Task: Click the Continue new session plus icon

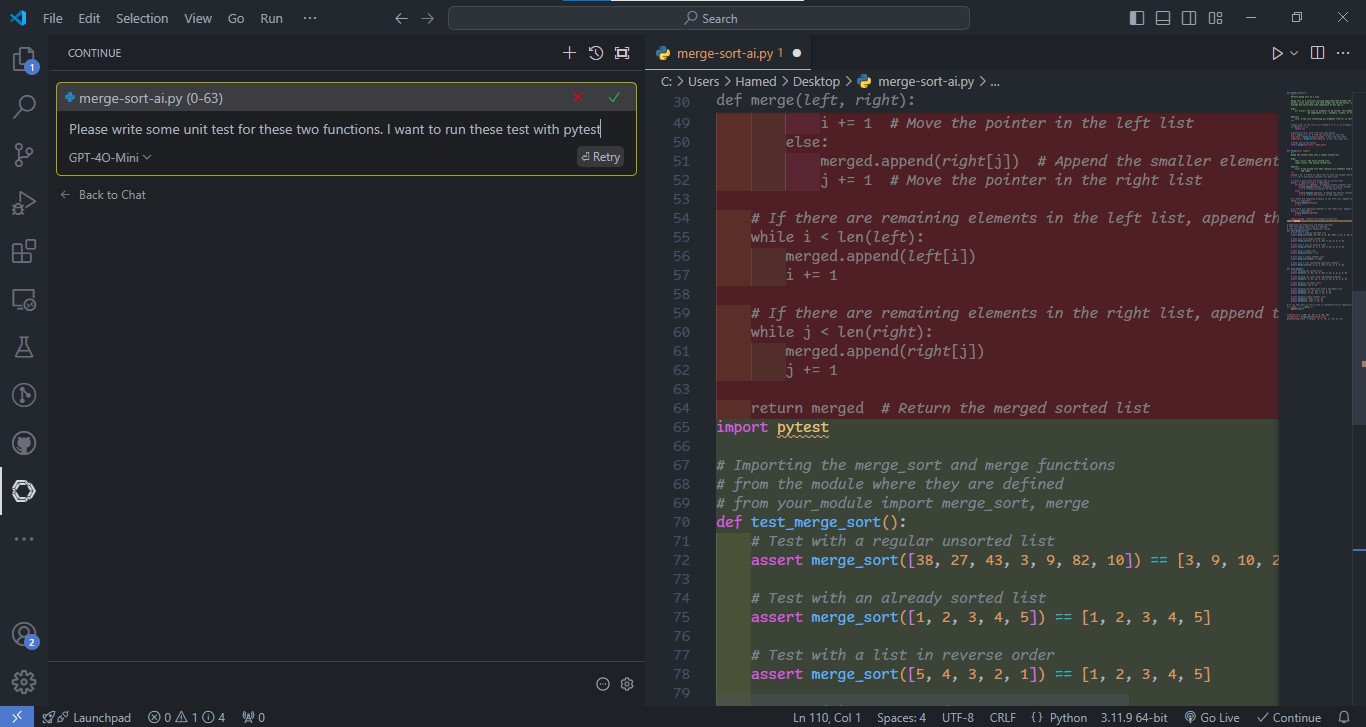Action: click(569, 53)
